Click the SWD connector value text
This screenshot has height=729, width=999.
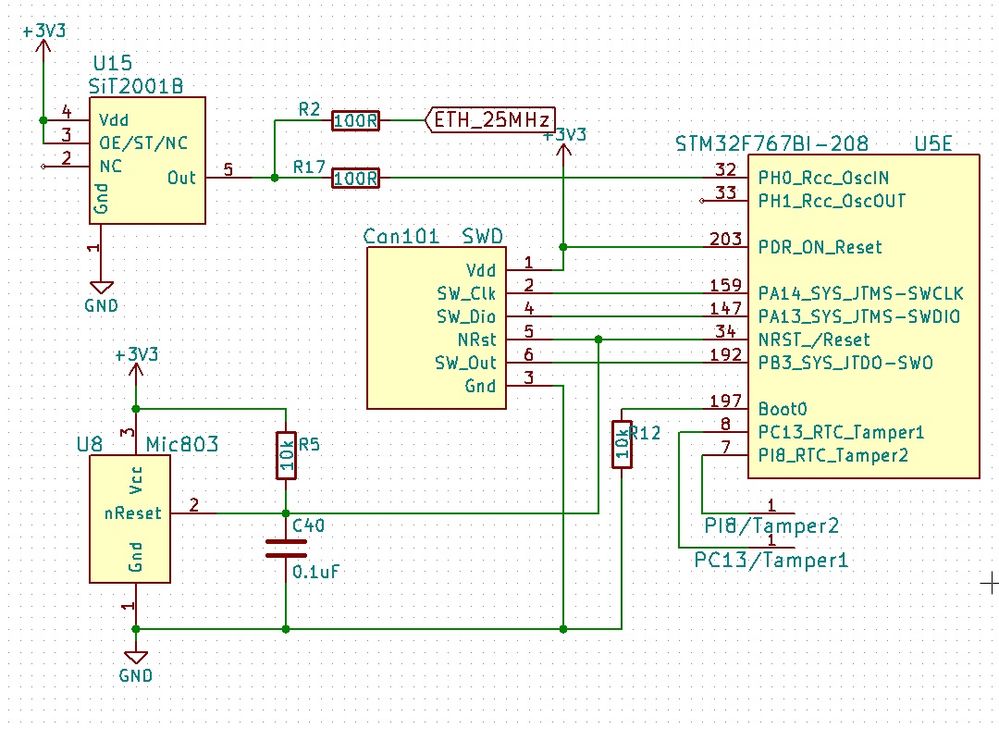pyautogui.click(x=482, y=236)
